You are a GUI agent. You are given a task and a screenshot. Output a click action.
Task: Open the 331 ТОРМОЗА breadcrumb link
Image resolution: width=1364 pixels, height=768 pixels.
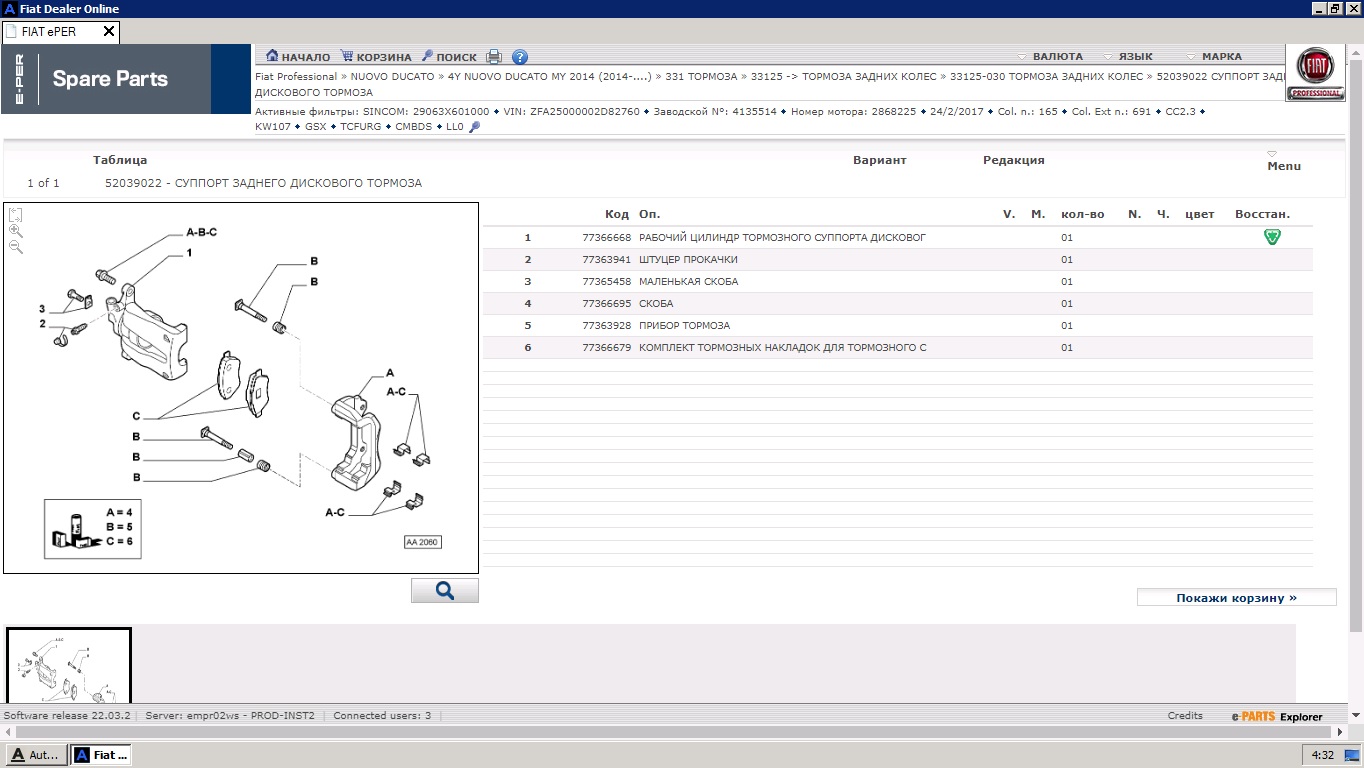(x=701, y=76)
